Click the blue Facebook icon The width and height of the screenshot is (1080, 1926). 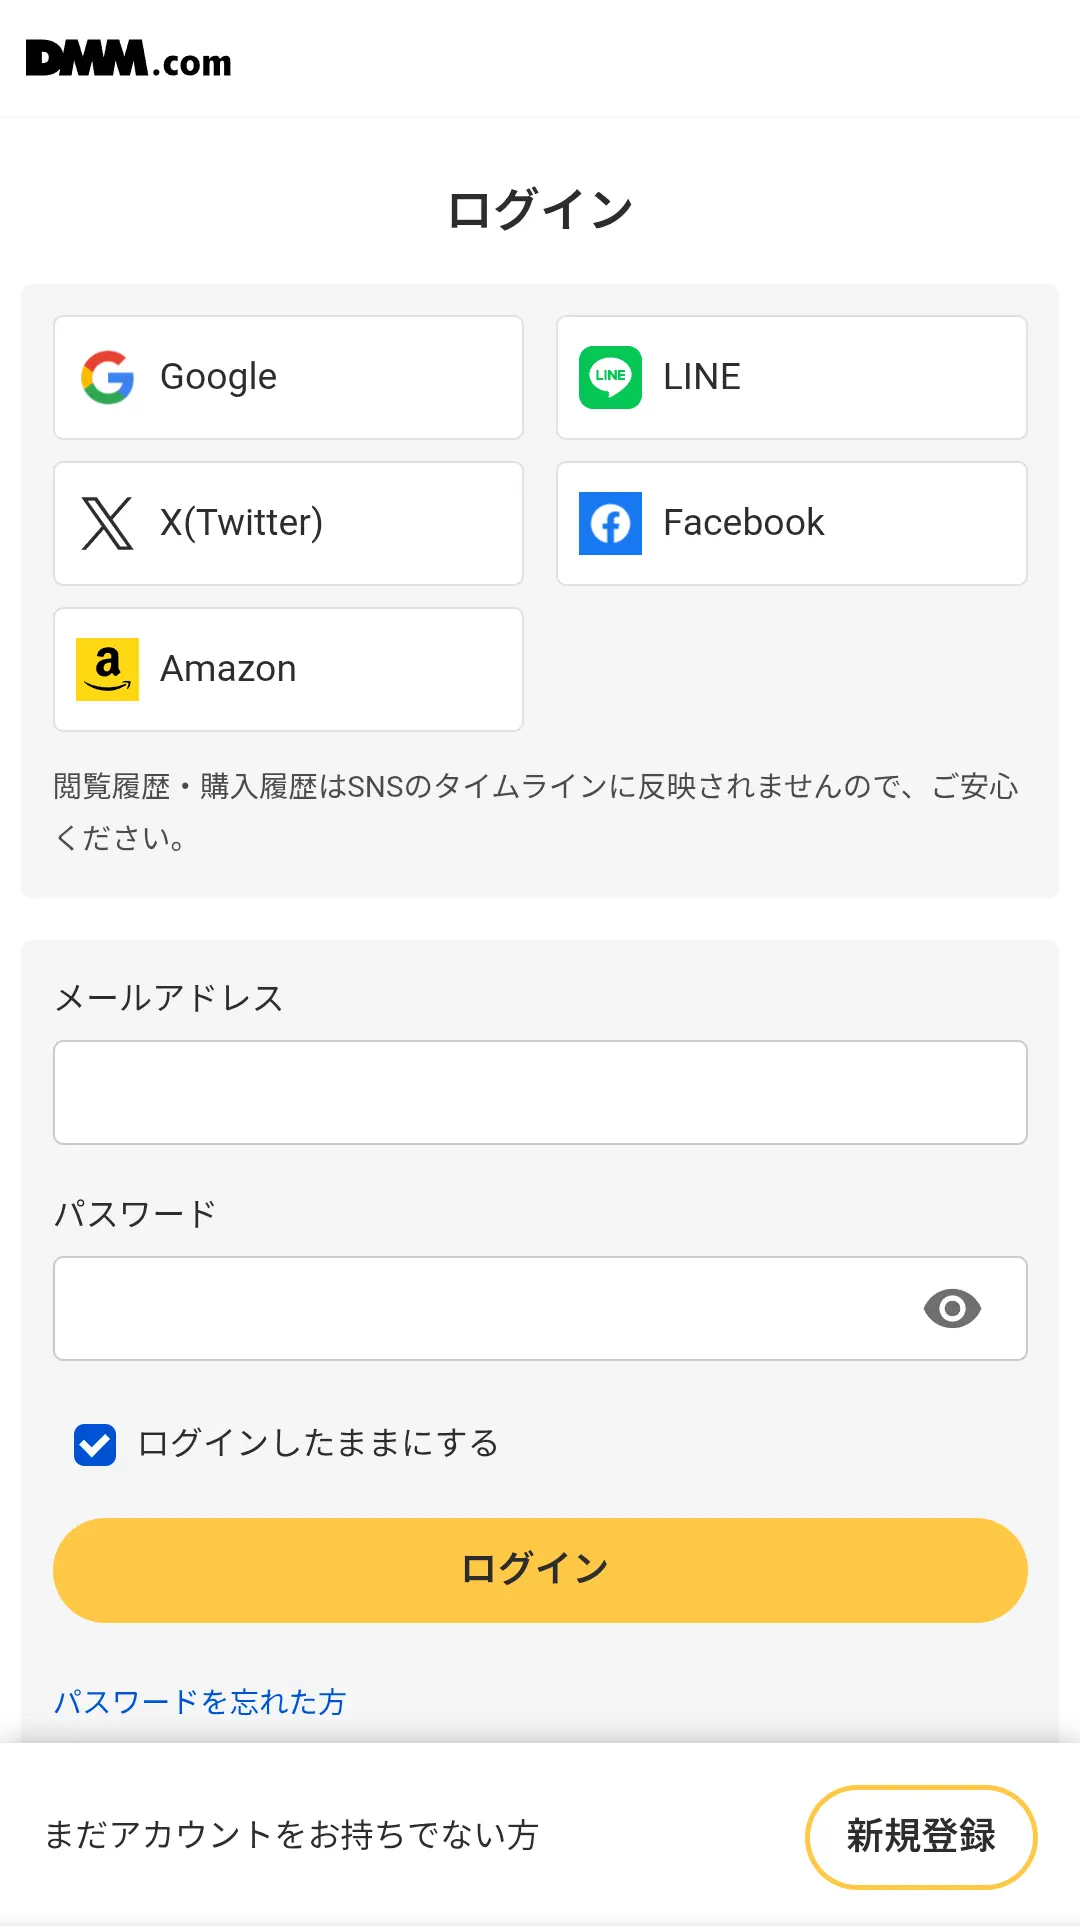click(x=610, y=523)
